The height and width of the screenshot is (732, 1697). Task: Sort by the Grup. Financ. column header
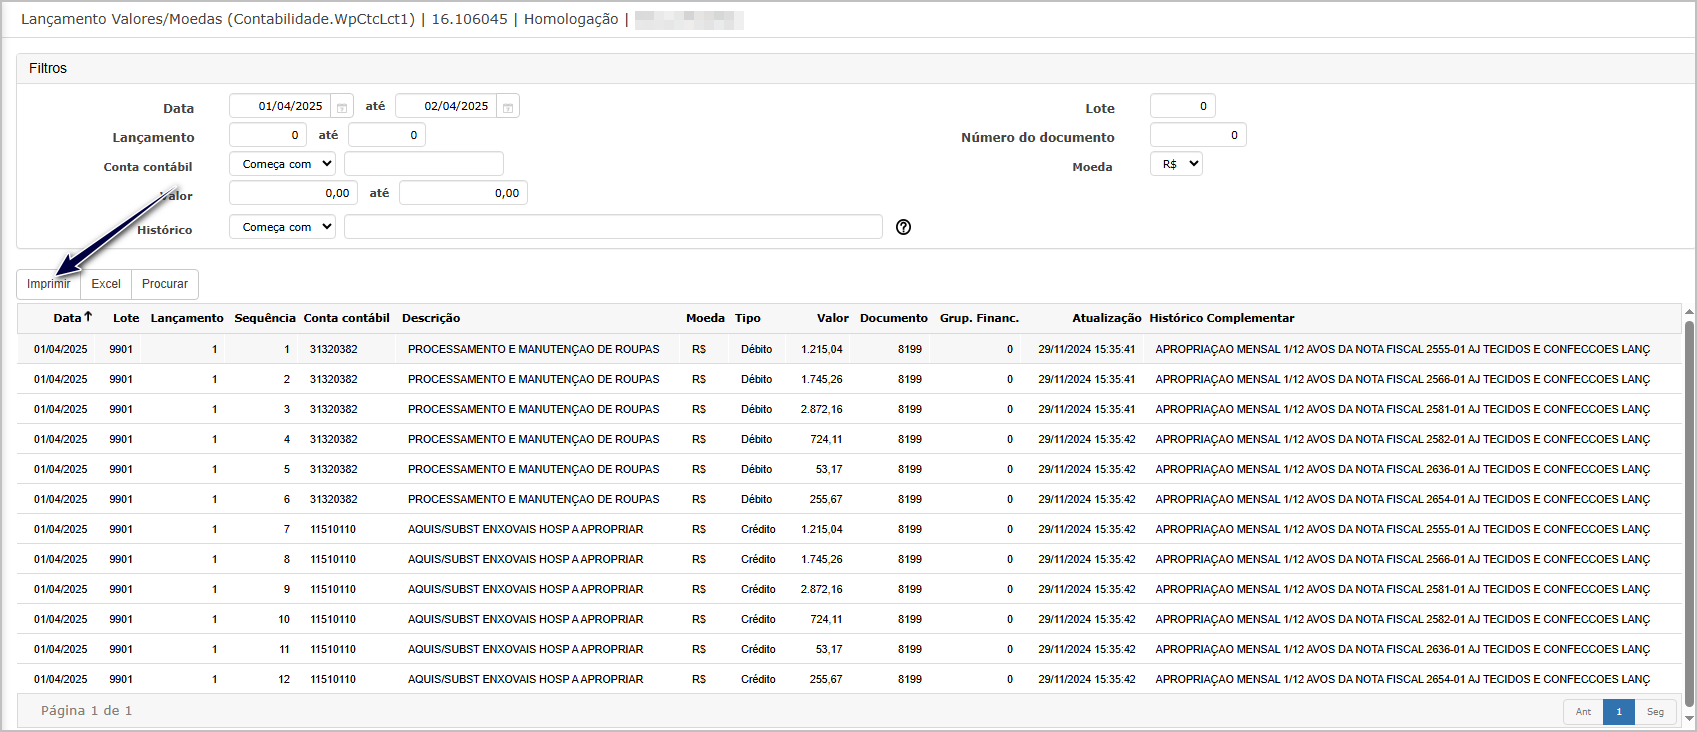(979, 318)
